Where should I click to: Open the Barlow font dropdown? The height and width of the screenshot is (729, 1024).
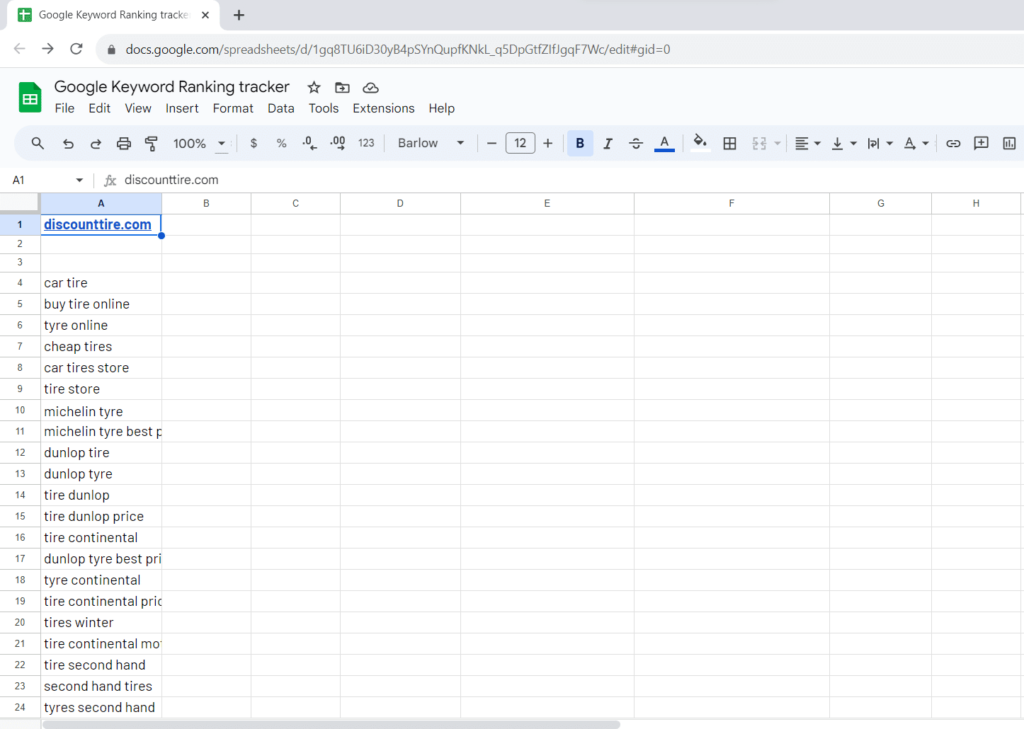tap(430, 143)
